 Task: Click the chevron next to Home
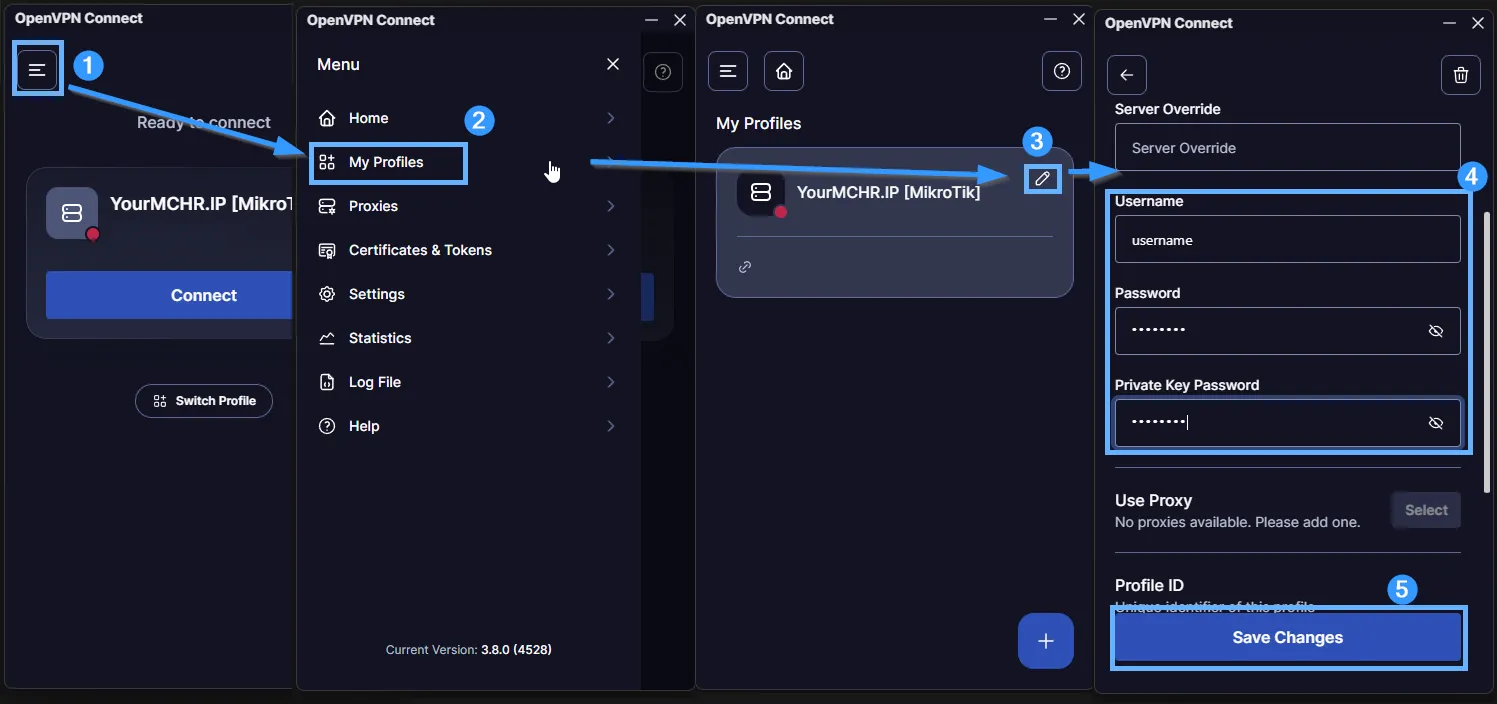click(x=610, y=118)
